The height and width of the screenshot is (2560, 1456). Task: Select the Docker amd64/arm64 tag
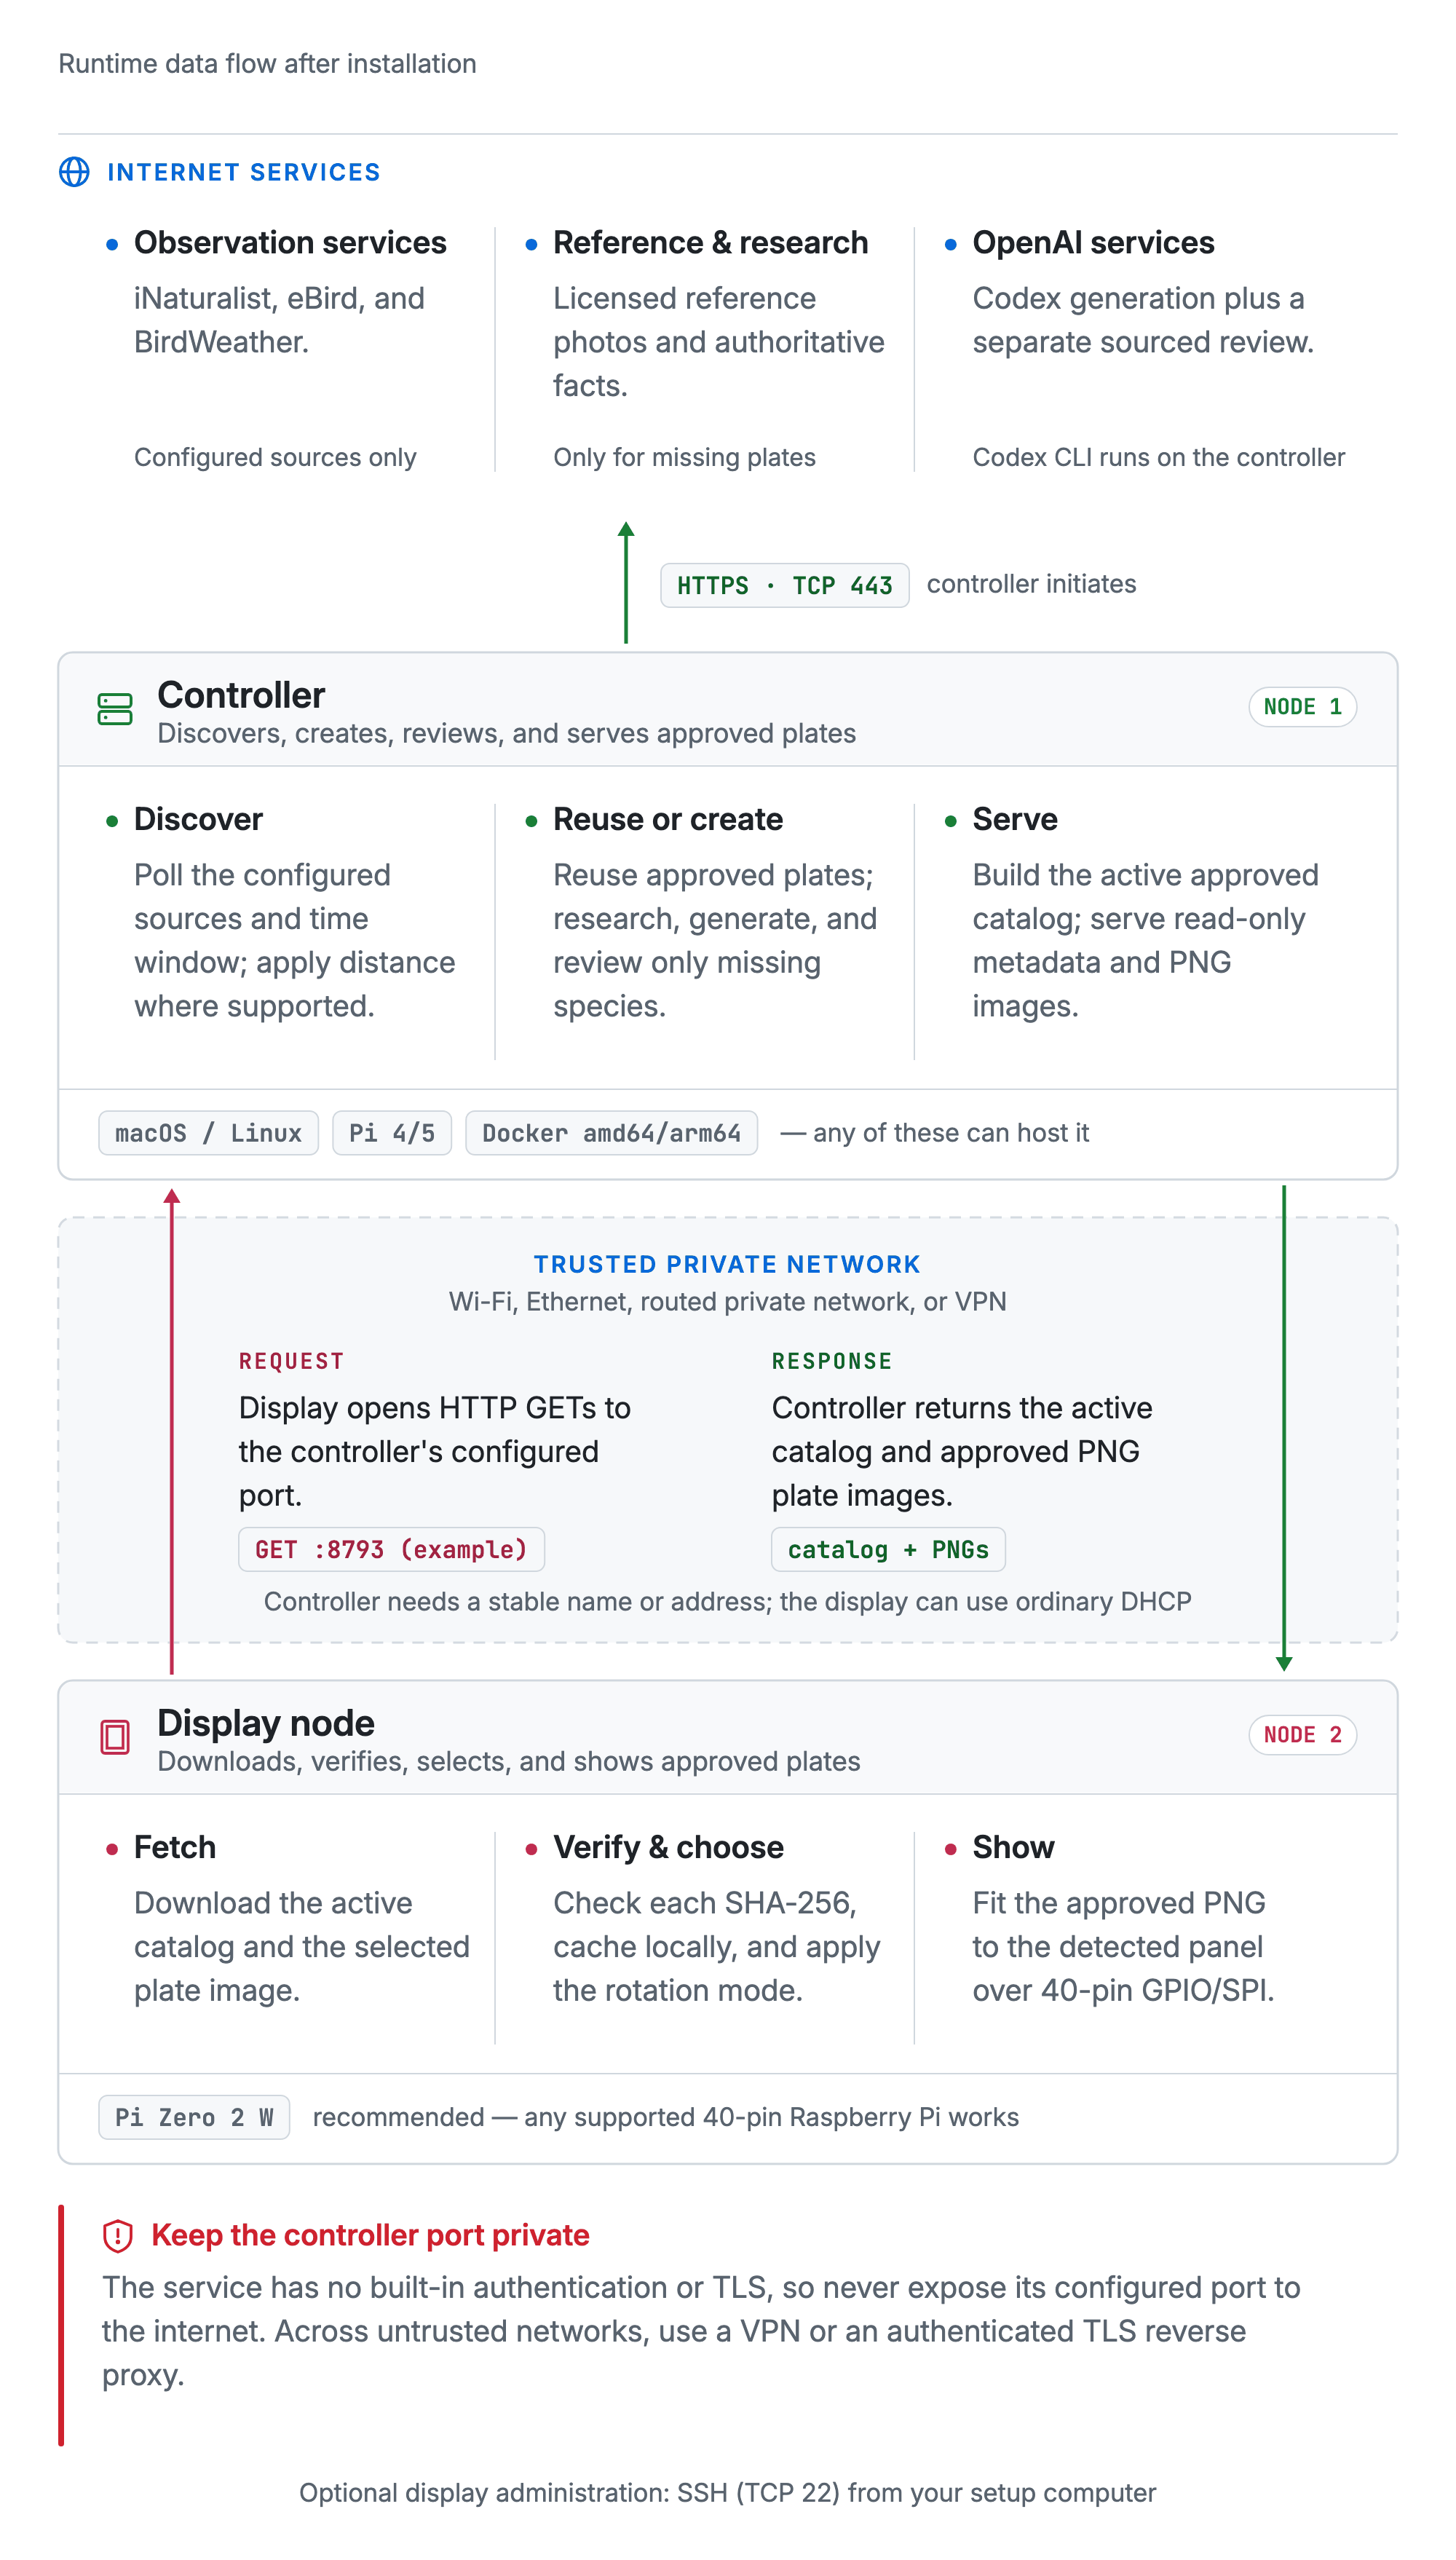click(611, 1133)
